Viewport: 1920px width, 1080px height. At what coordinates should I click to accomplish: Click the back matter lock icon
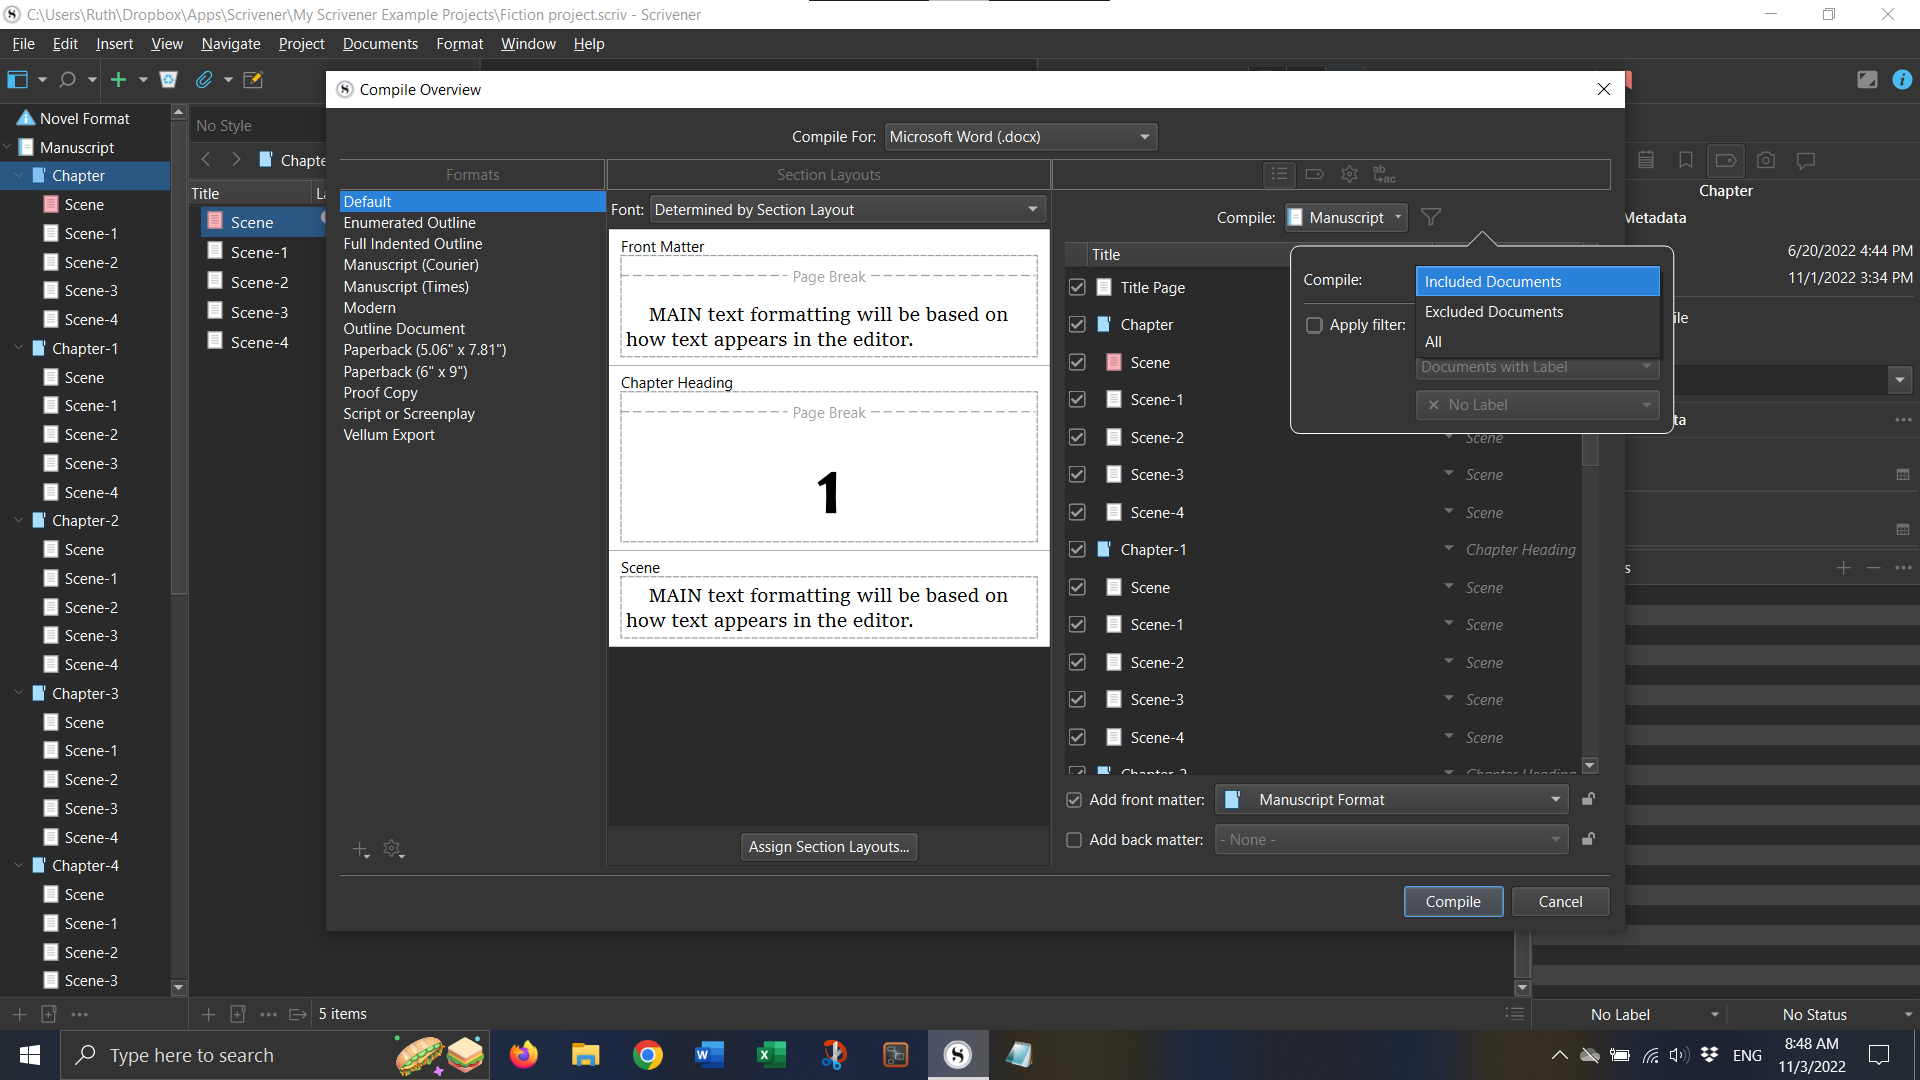(x=1588, y=839)
